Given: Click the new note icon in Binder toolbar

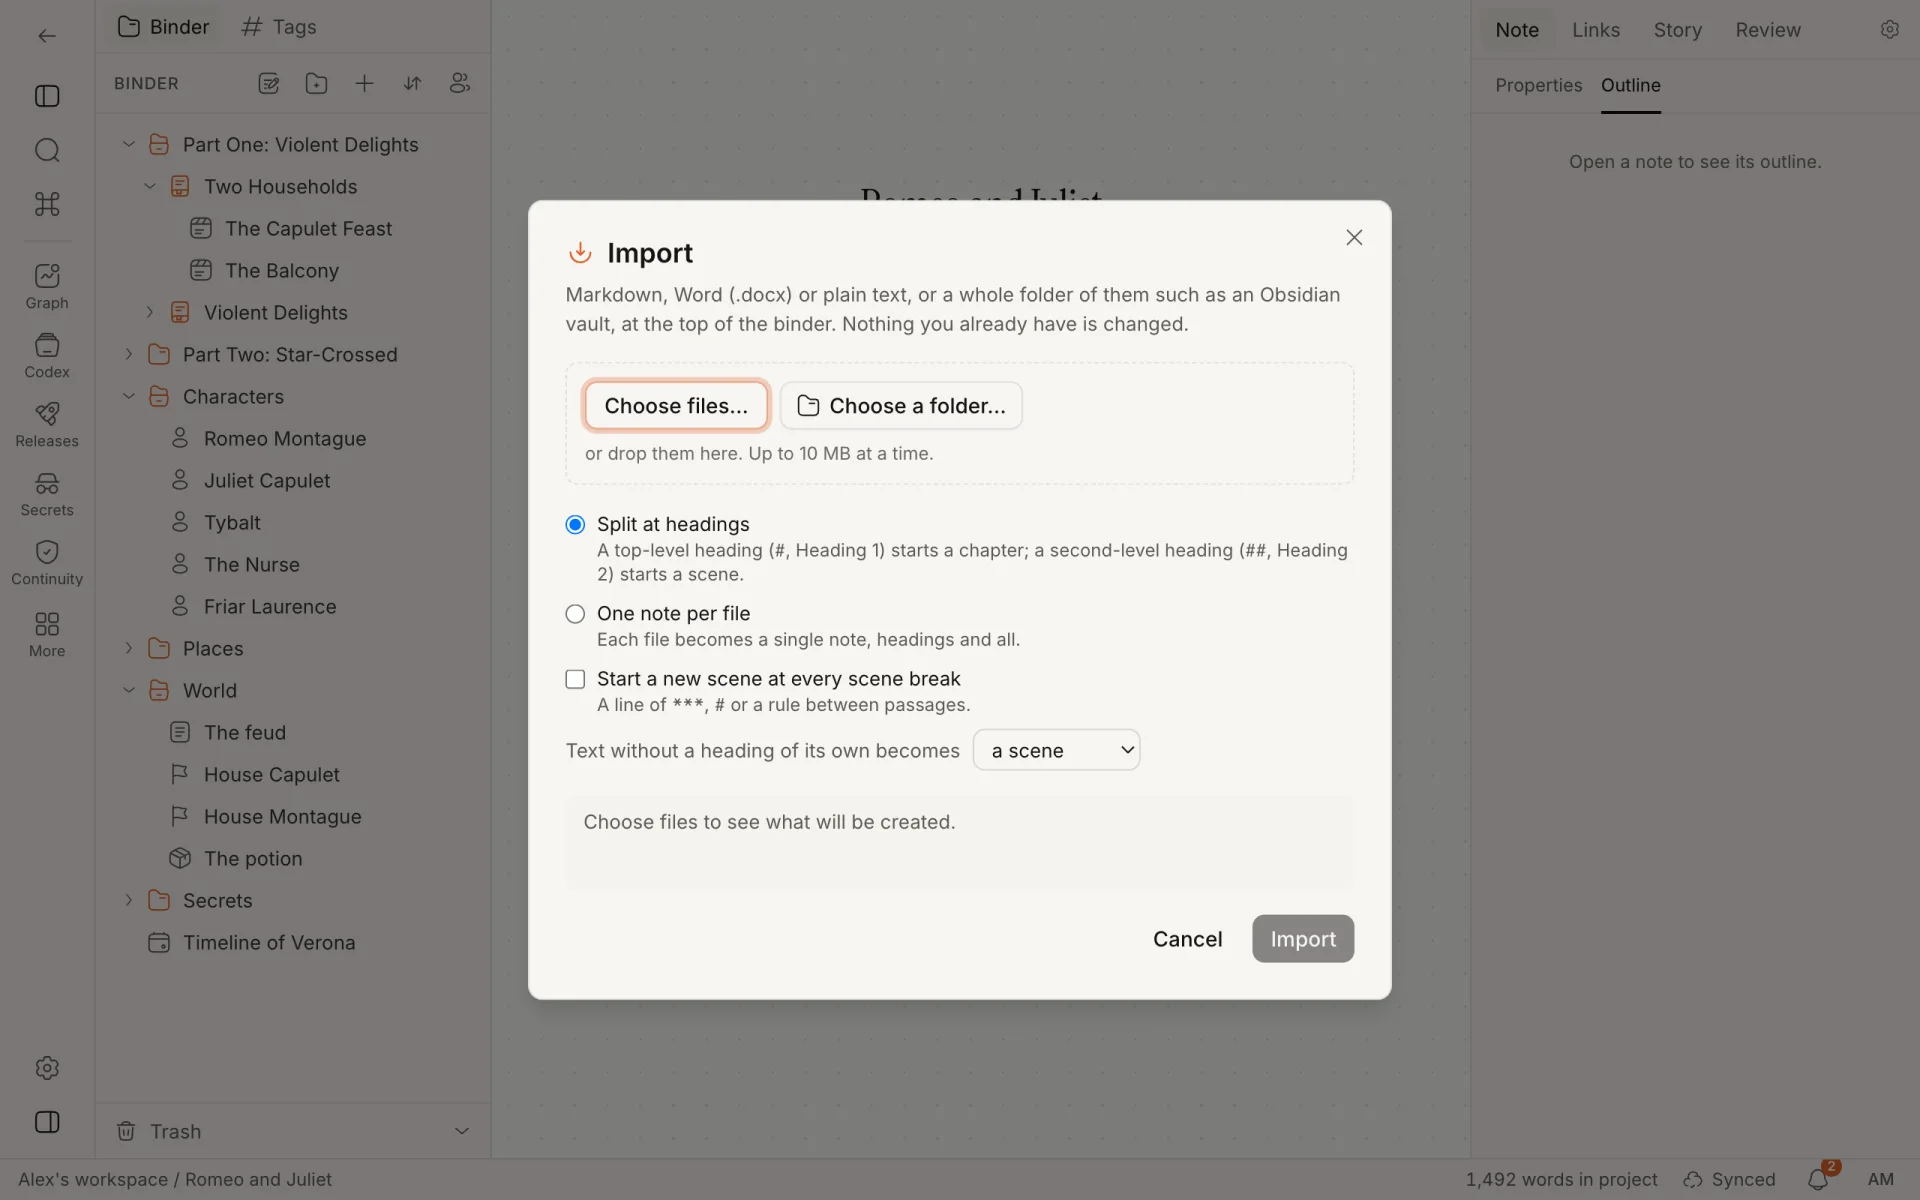Looking at the screenshot, I should pos(268,84).
